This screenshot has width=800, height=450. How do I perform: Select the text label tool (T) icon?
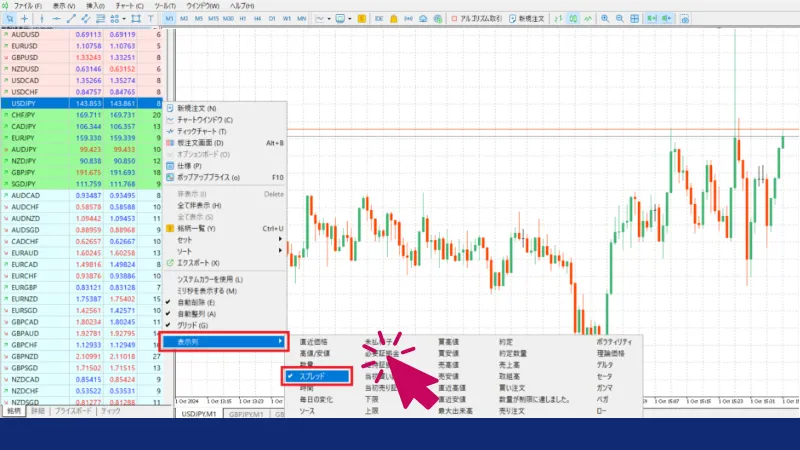click(150, 19)
